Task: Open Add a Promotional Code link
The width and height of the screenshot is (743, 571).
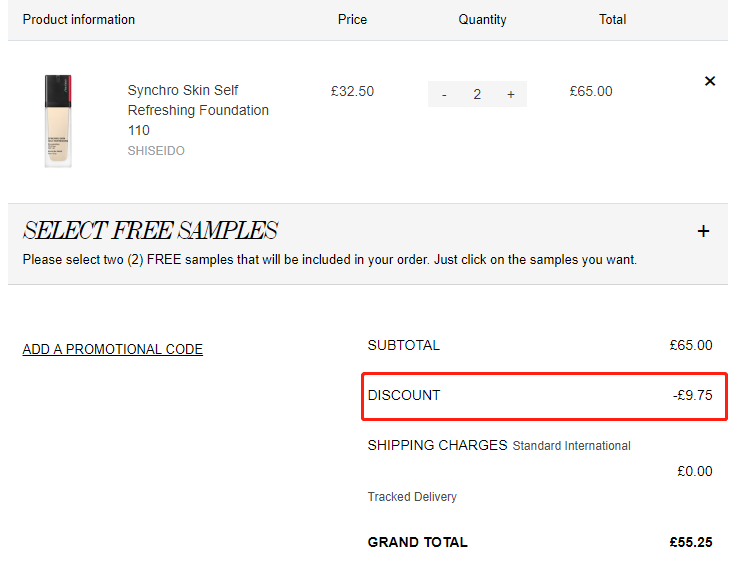Action: pos(113,349)
